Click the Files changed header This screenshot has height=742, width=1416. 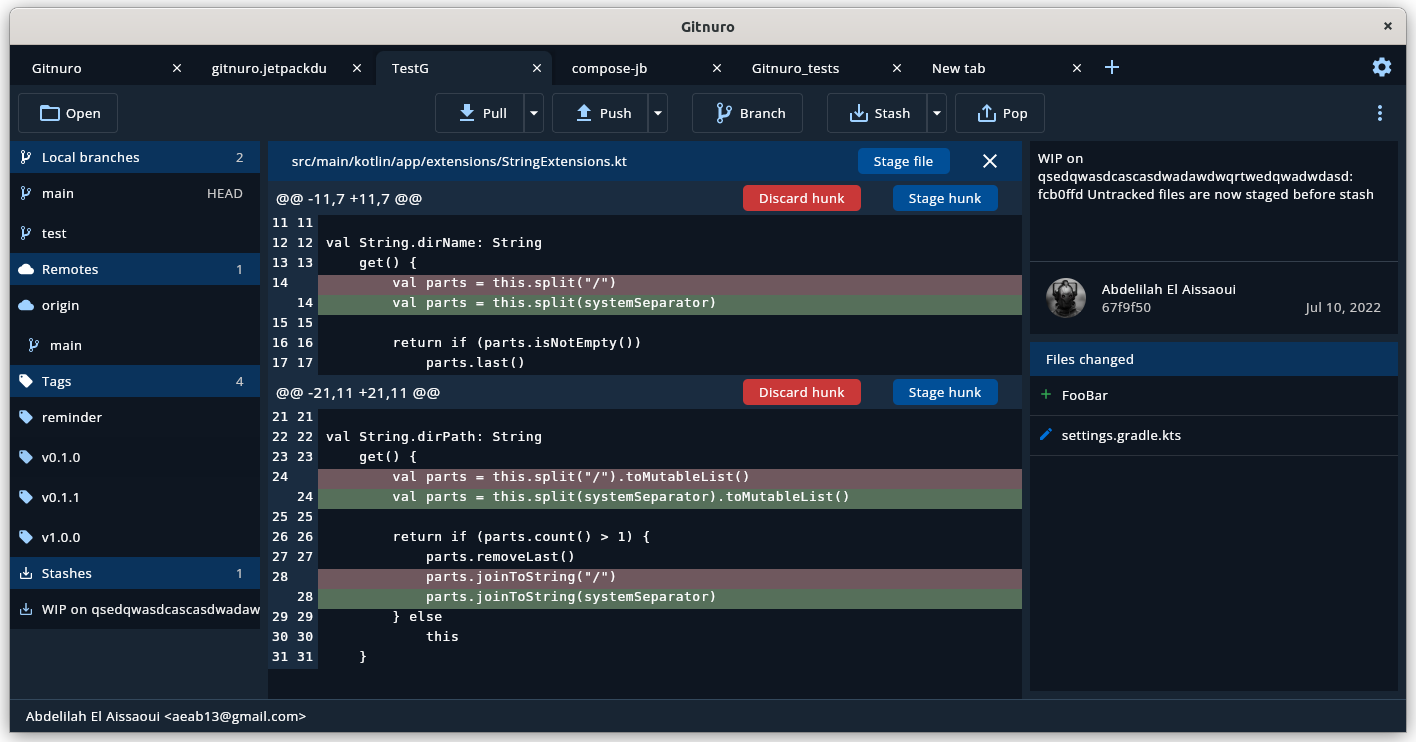coord(1214,359)
